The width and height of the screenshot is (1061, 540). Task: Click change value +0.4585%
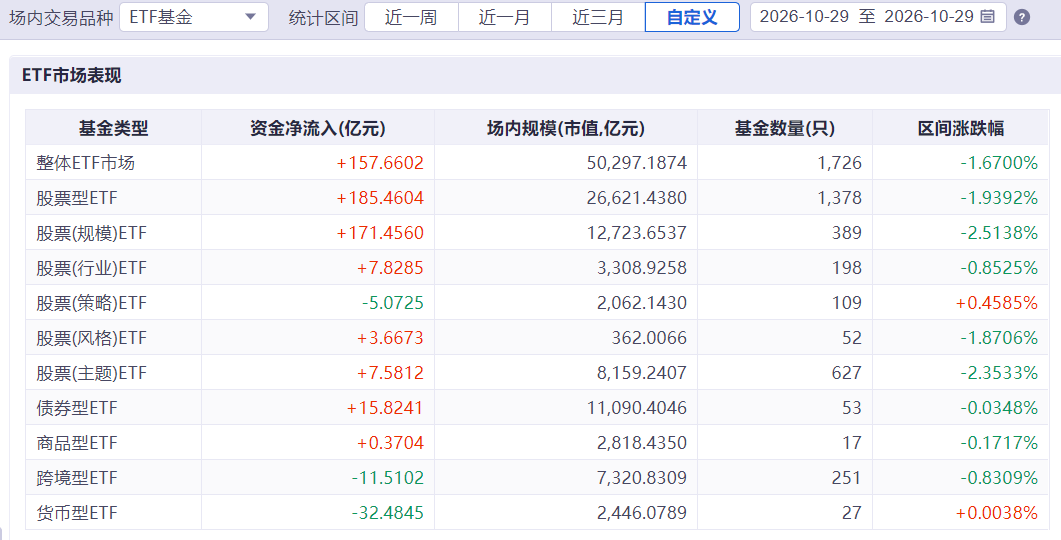(x=997, y=302)
